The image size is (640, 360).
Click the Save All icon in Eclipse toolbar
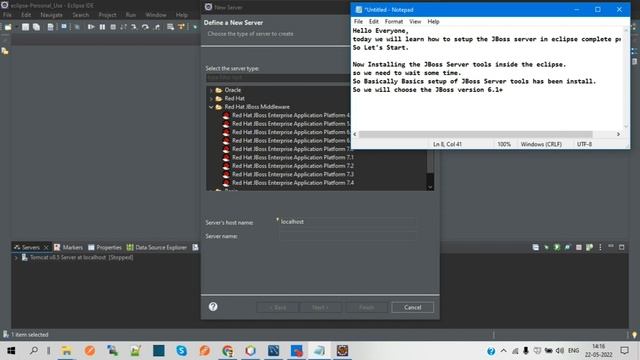point(36,27)
